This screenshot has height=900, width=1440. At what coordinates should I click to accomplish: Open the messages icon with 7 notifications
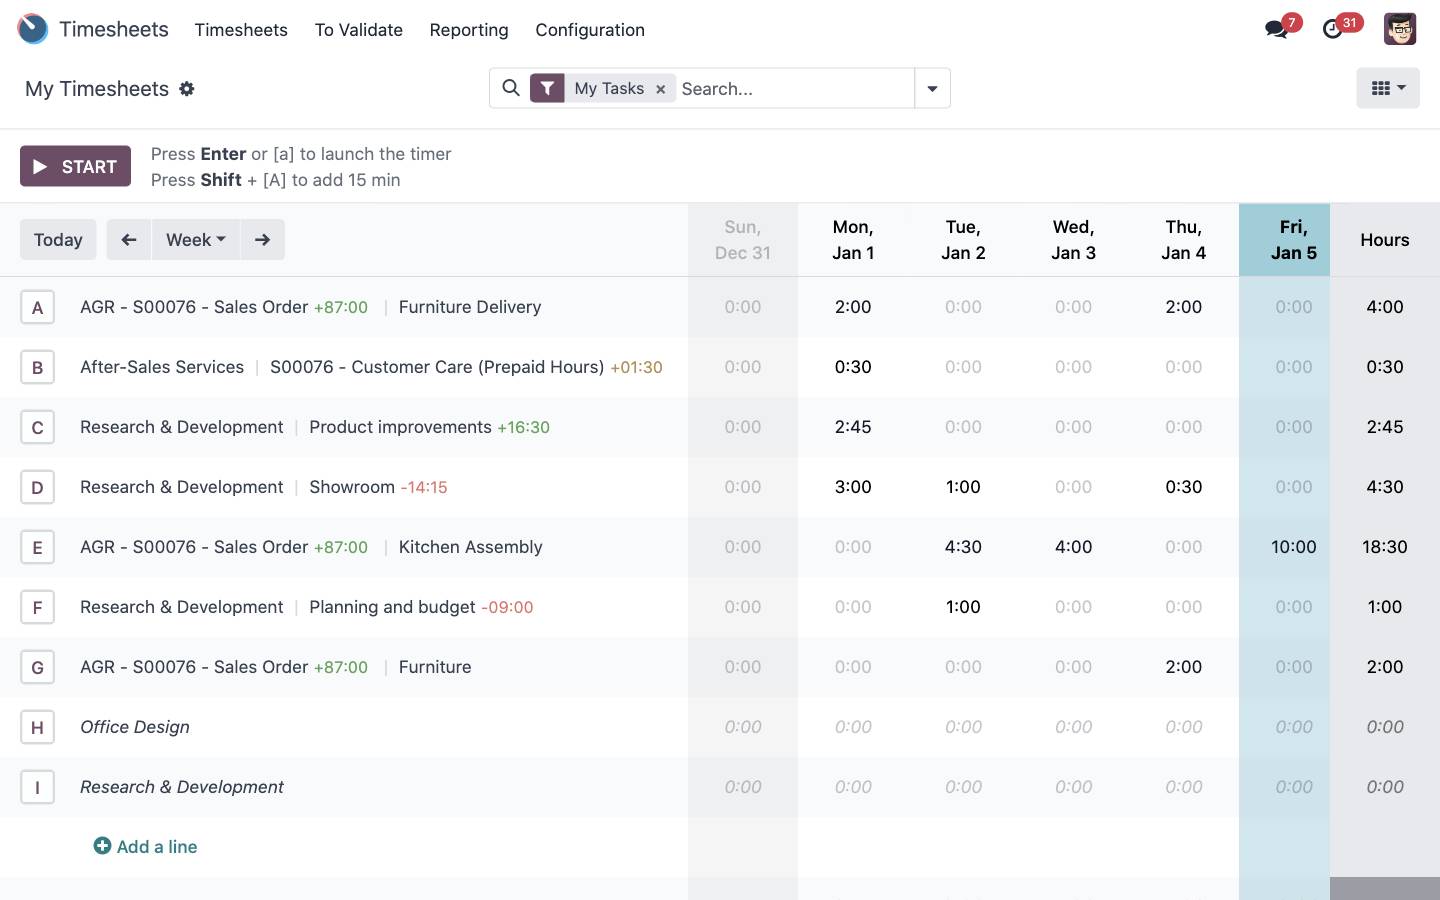point(1276,29)
